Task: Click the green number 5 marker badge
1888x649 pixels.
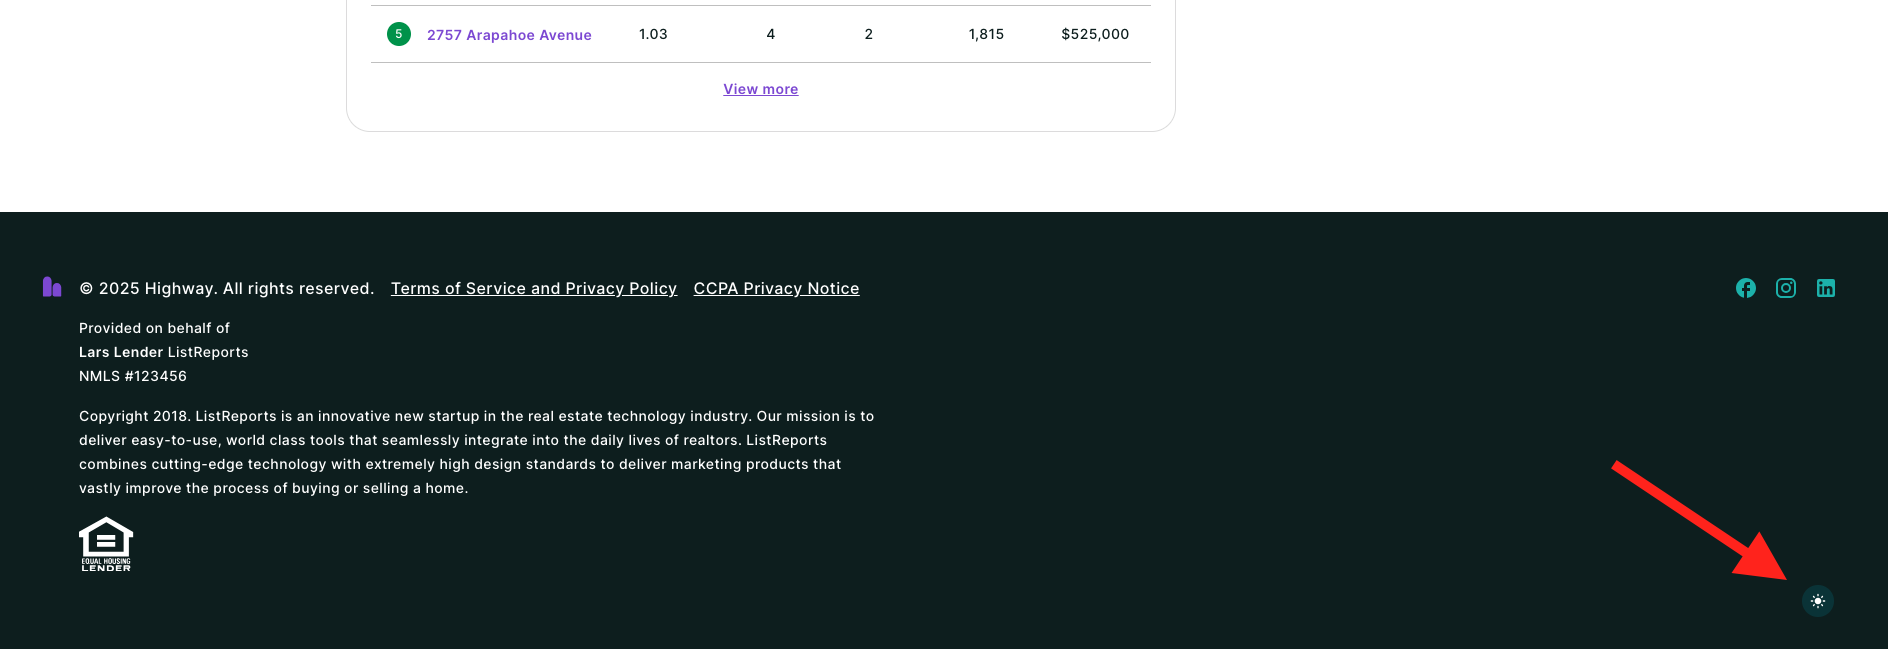Action: click(398, 34)
